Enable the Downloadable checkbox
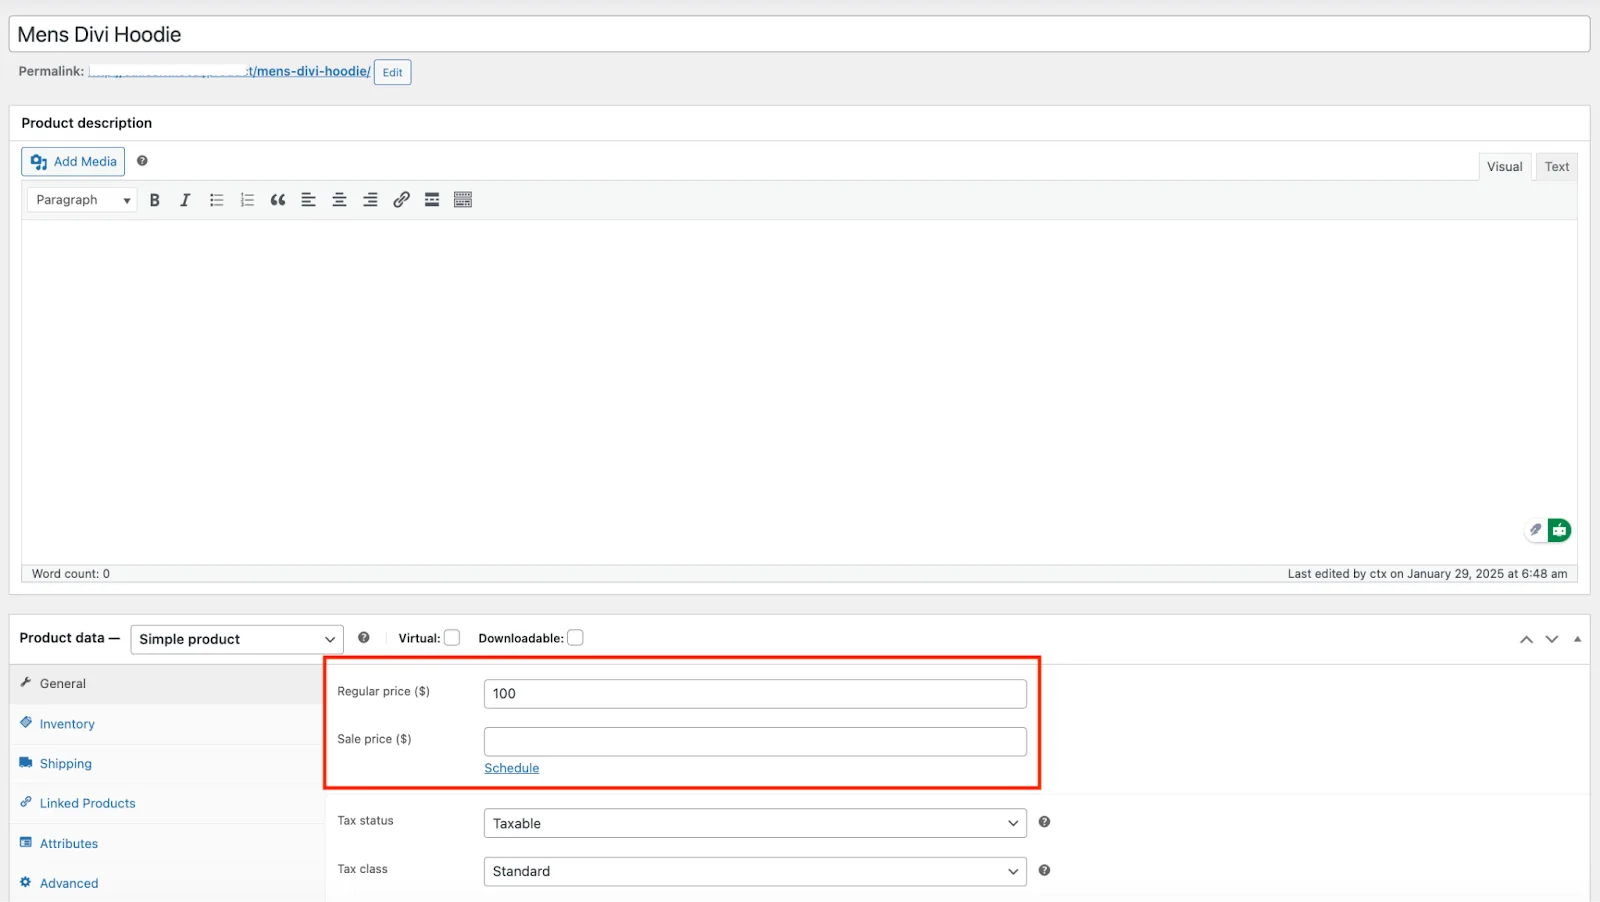The height and width of the screenshot is (902, 1600). [x=575, y=638]
